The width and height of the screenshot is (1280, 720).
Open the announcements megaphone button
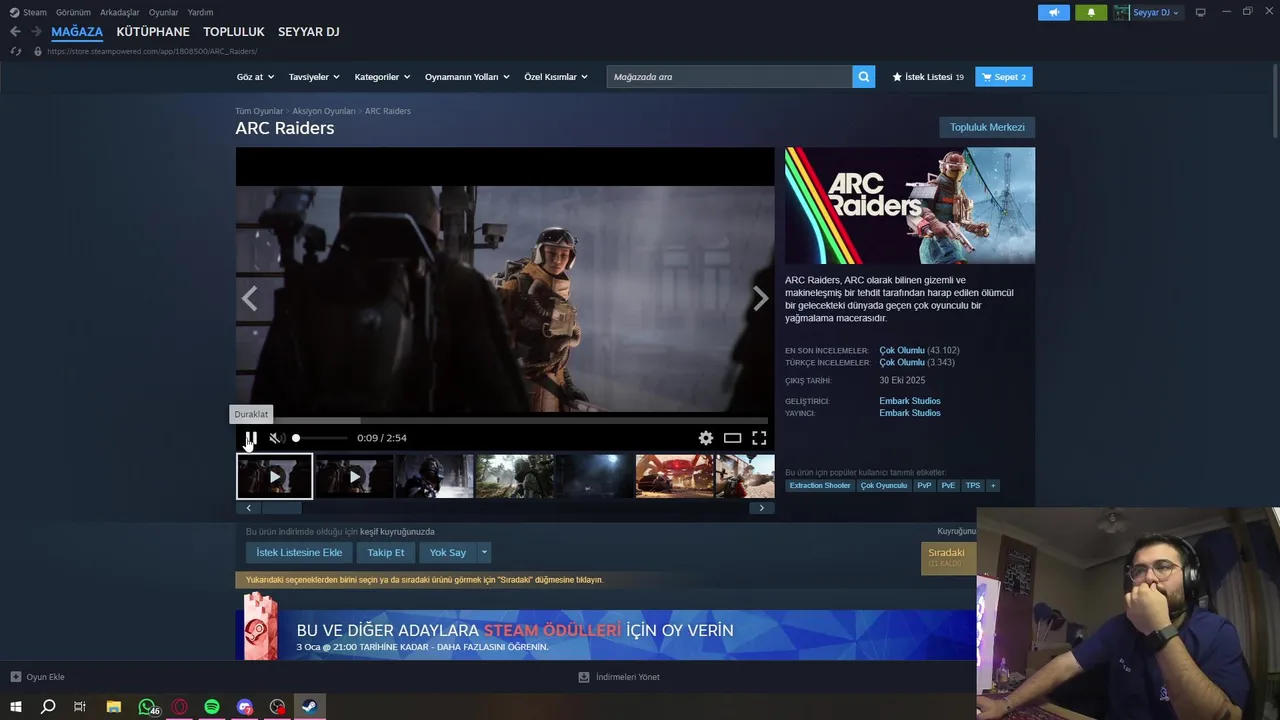1054,12
